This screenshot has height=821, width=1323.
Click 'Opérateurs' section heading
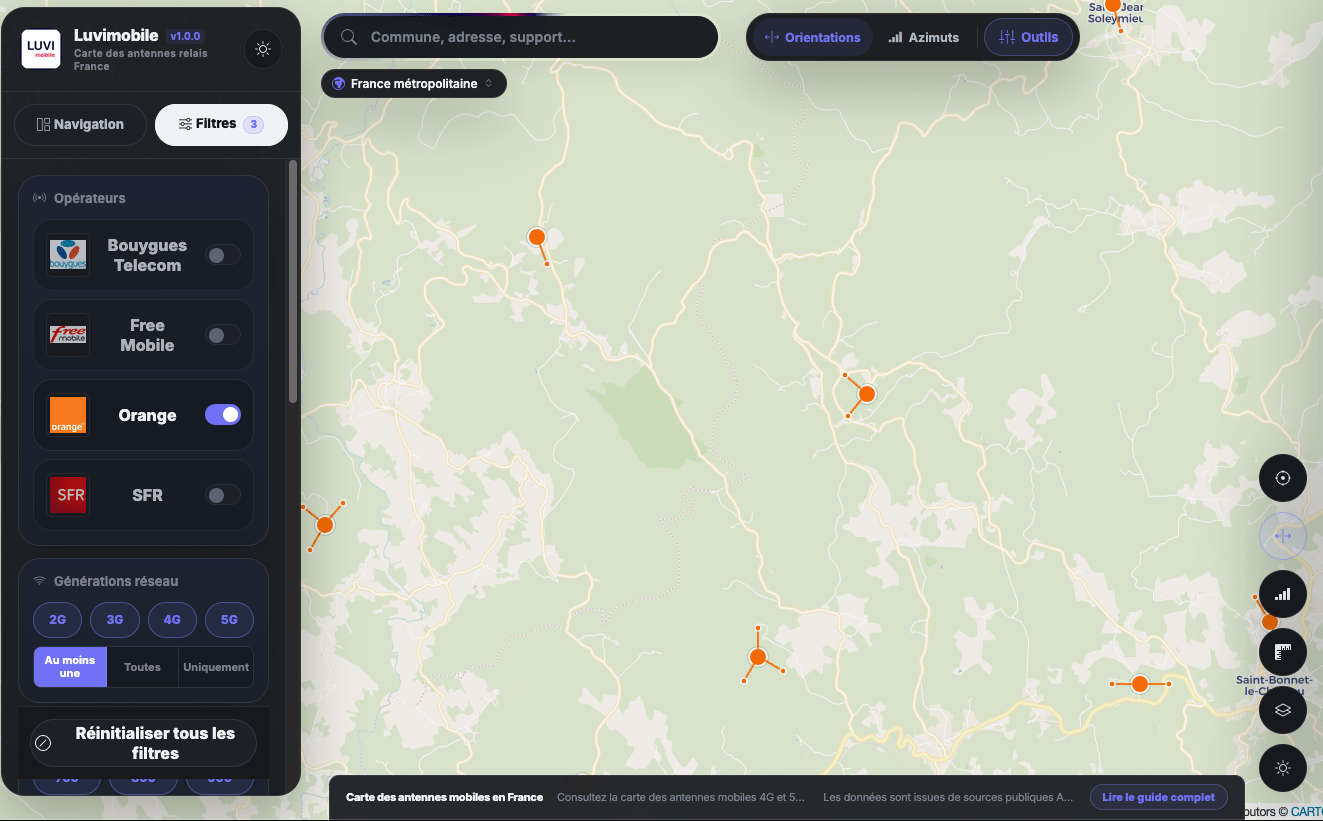(x=90, y=198)
